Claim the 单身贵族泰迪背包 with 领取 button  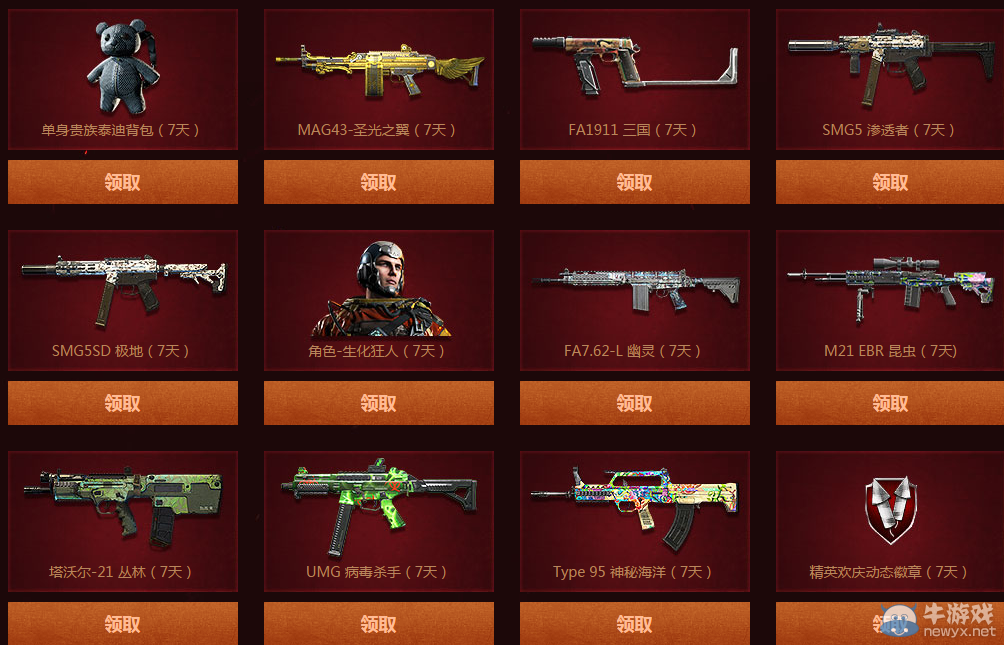[123, 182]
